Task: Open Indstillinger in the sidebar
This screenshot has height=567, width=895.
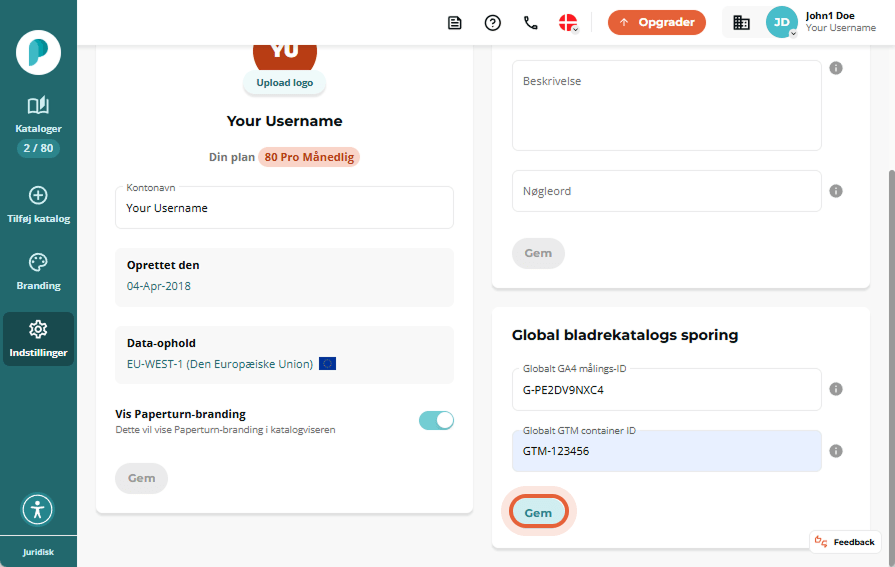Action: pyautogui.click(x=38, y=339)
